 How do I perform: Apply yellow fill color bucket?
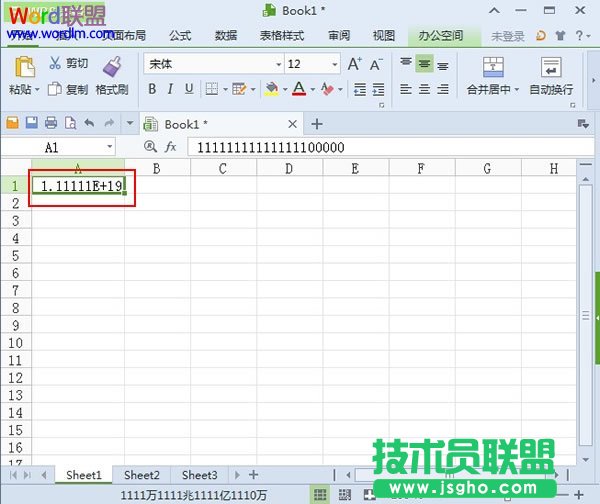click(x=272, y=89)
